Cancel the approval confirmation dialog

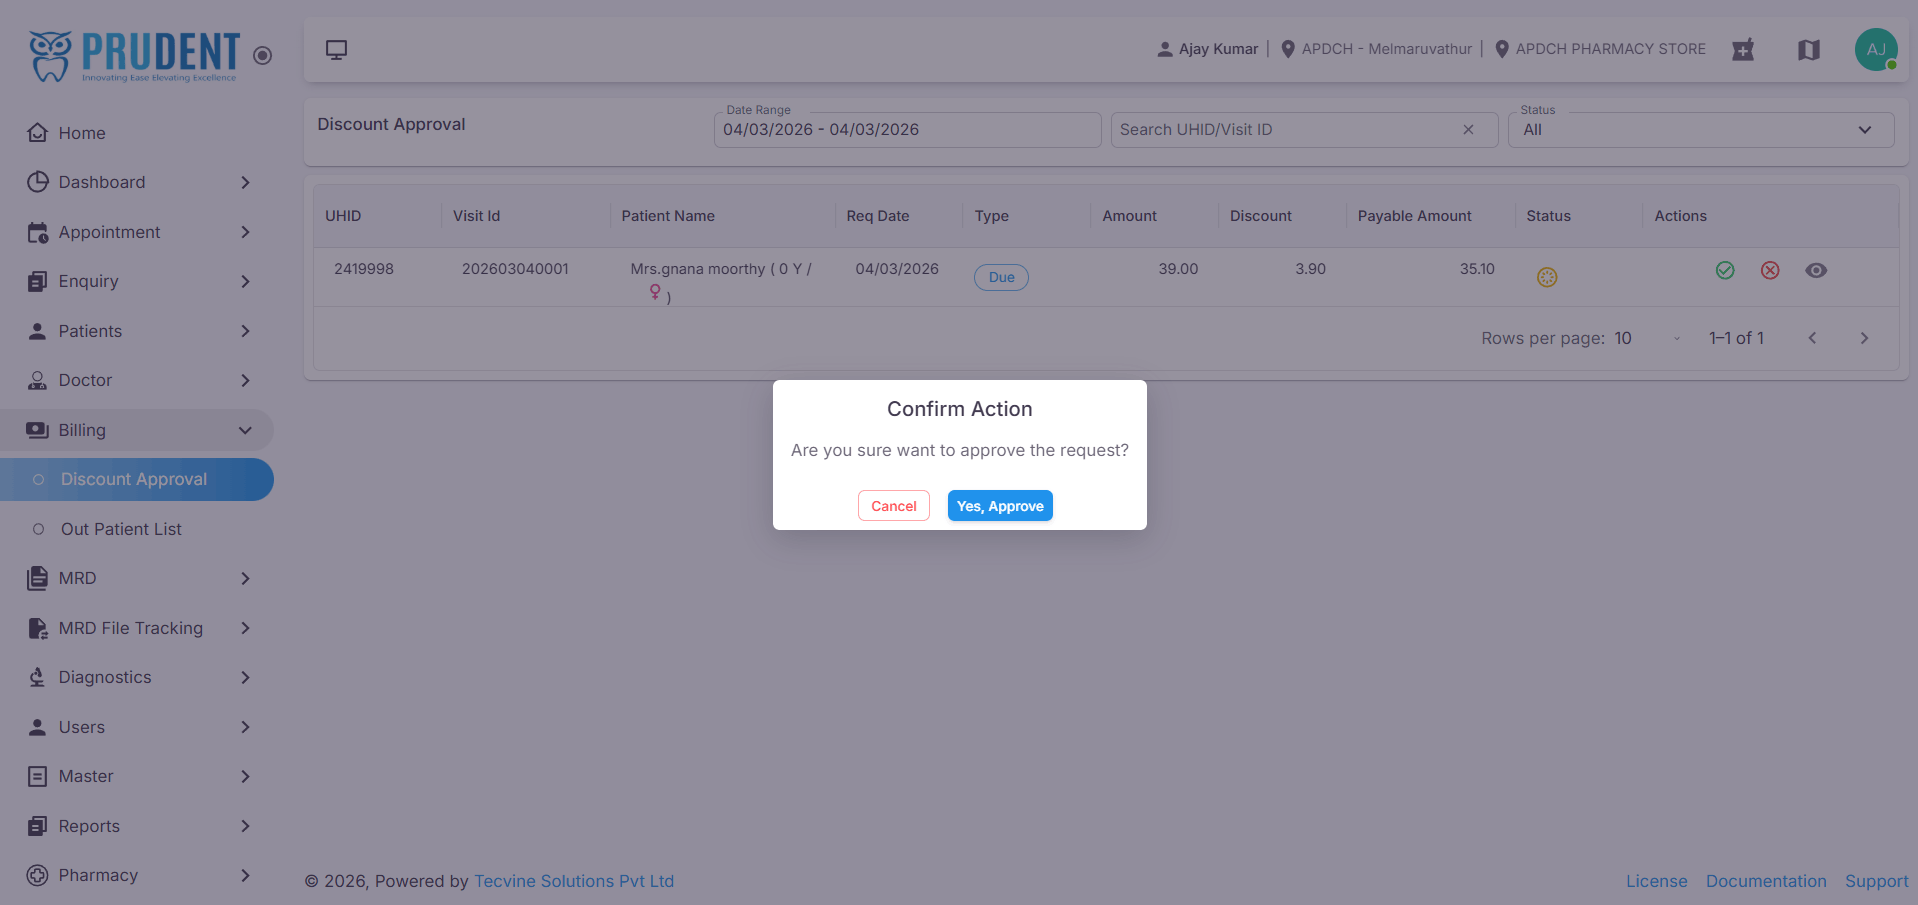(x=893, y=506)
